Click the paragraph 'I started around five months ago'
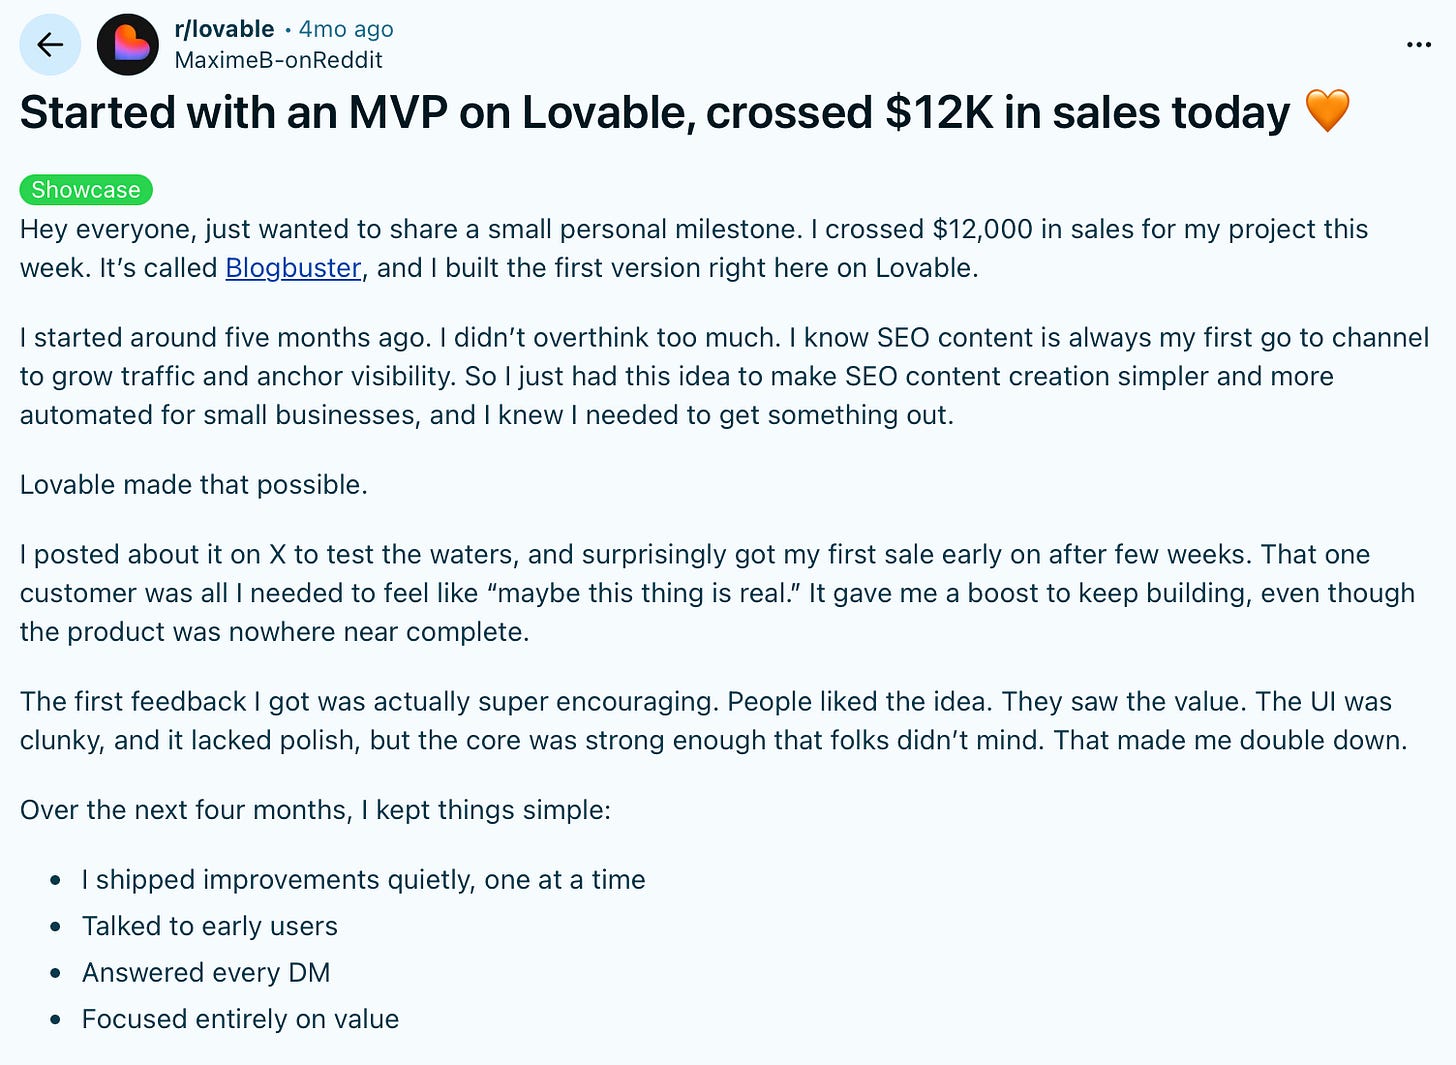 [724, 376]
